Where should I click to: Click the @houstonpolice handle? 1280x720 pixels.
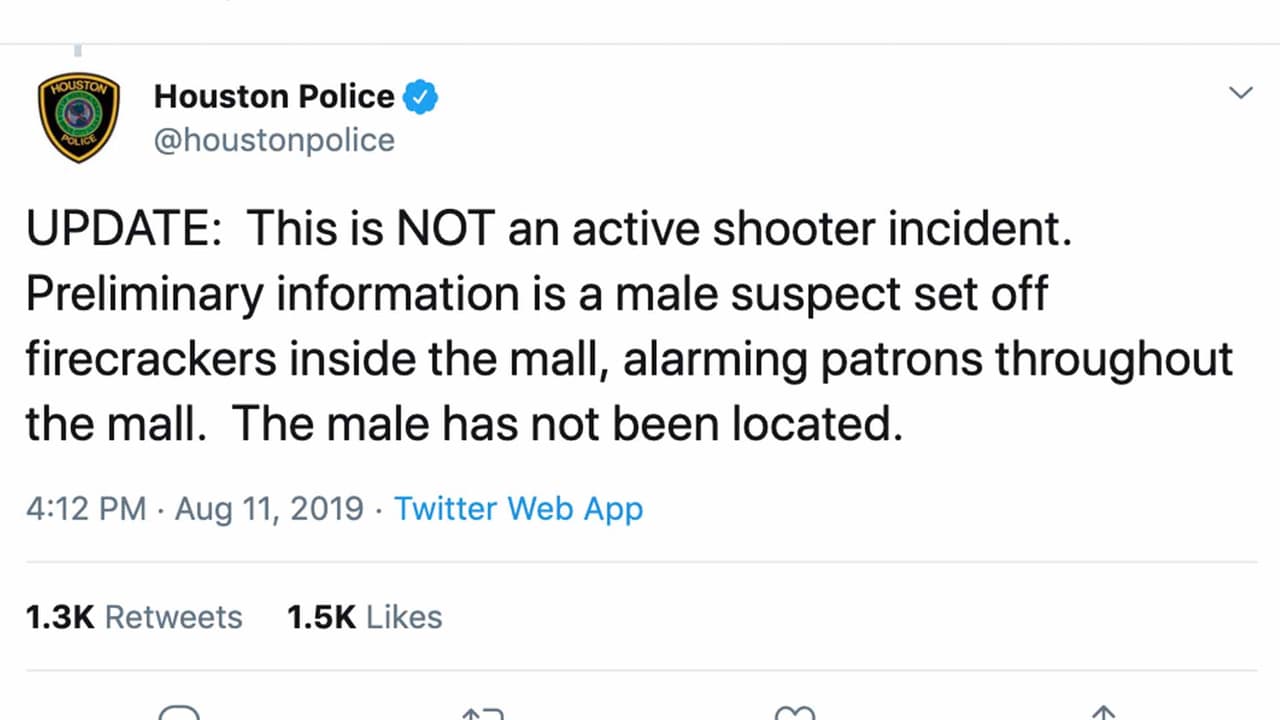point(274,140)
